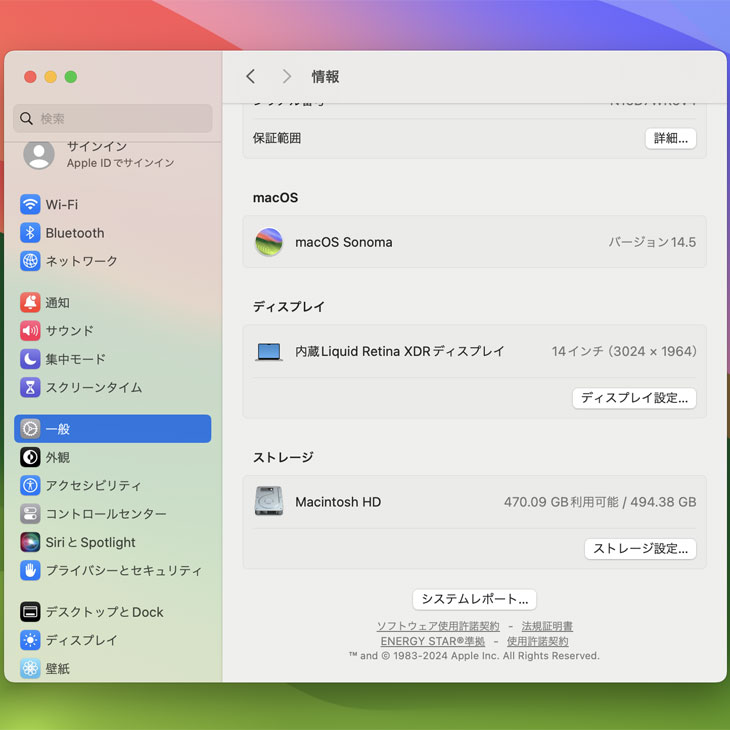Open the ディスプレイ sun icon in sidebar
The width and height of the screenshot is (730, 730).
(30, 640)
